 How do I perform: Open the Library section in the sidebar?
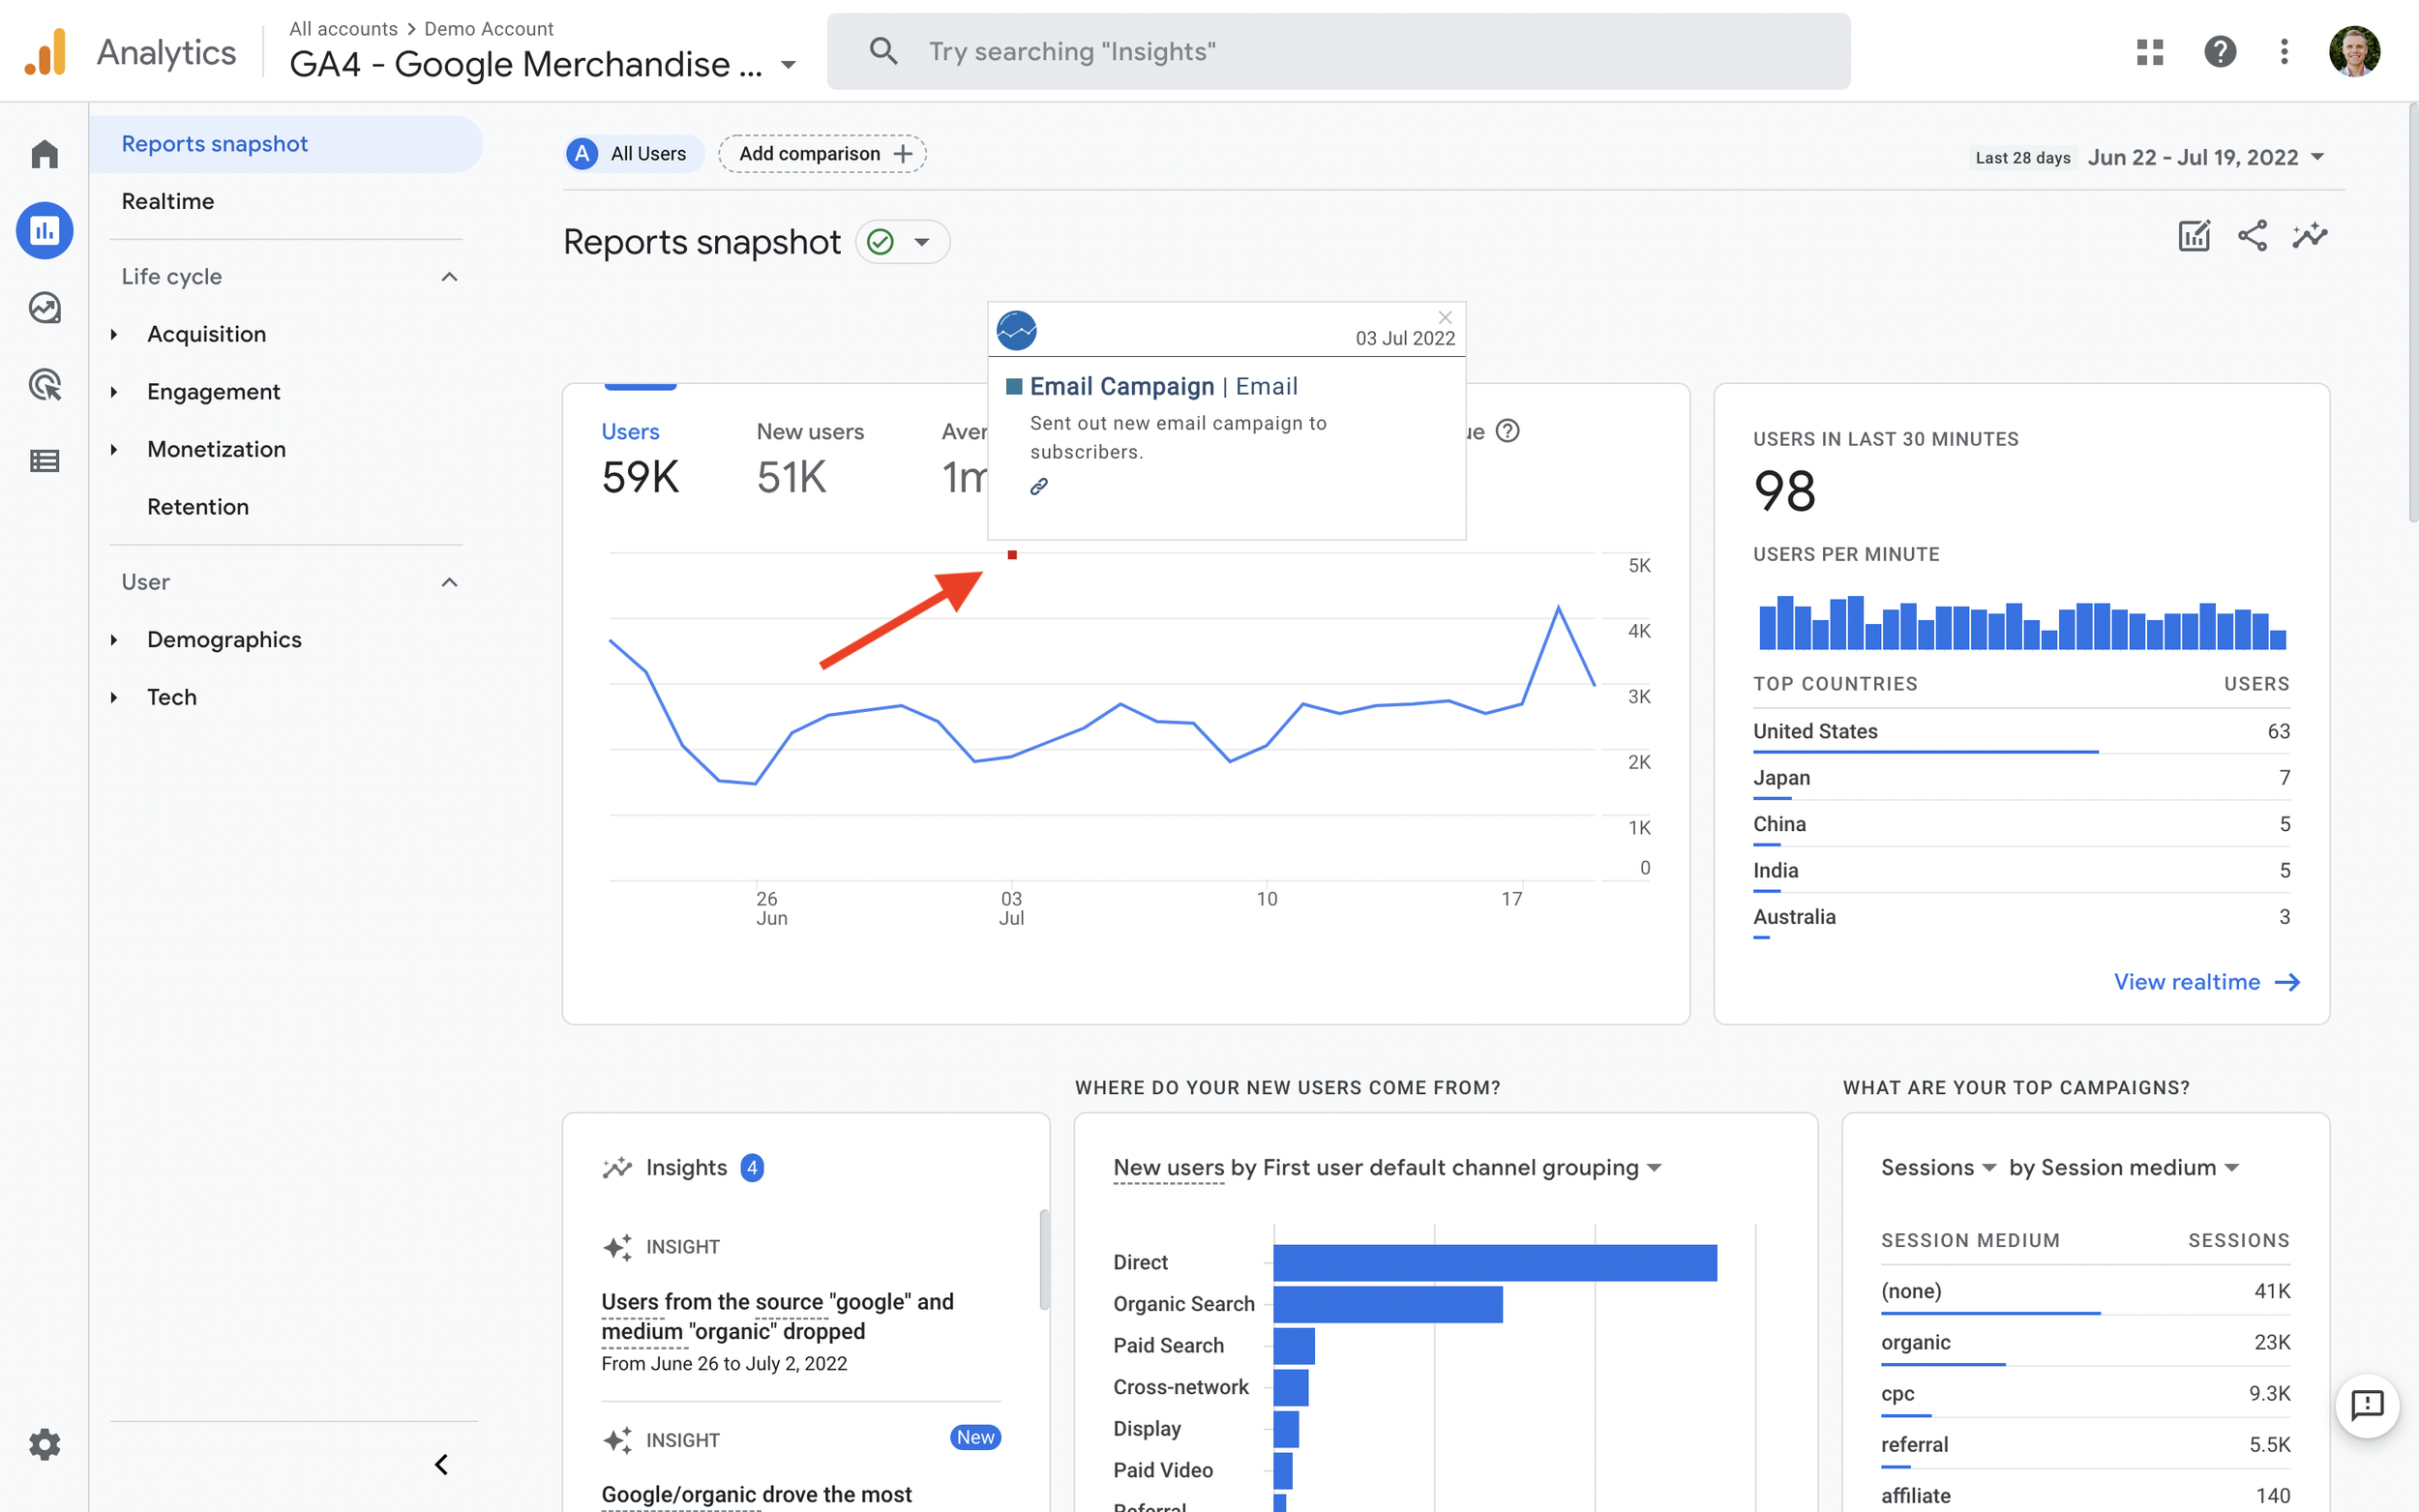tap(44, 460)
